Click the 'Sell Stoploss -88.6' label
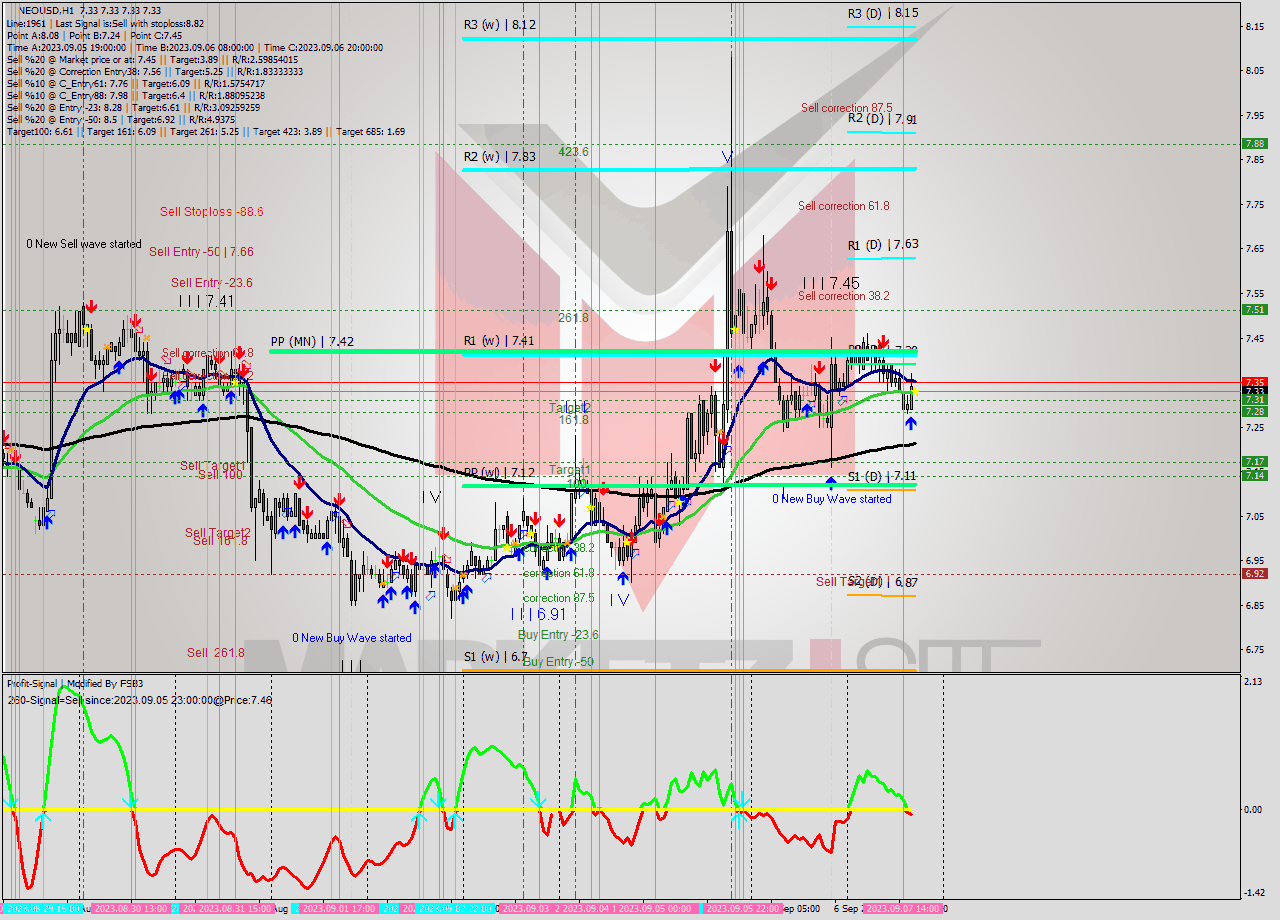 click(211, 211)
